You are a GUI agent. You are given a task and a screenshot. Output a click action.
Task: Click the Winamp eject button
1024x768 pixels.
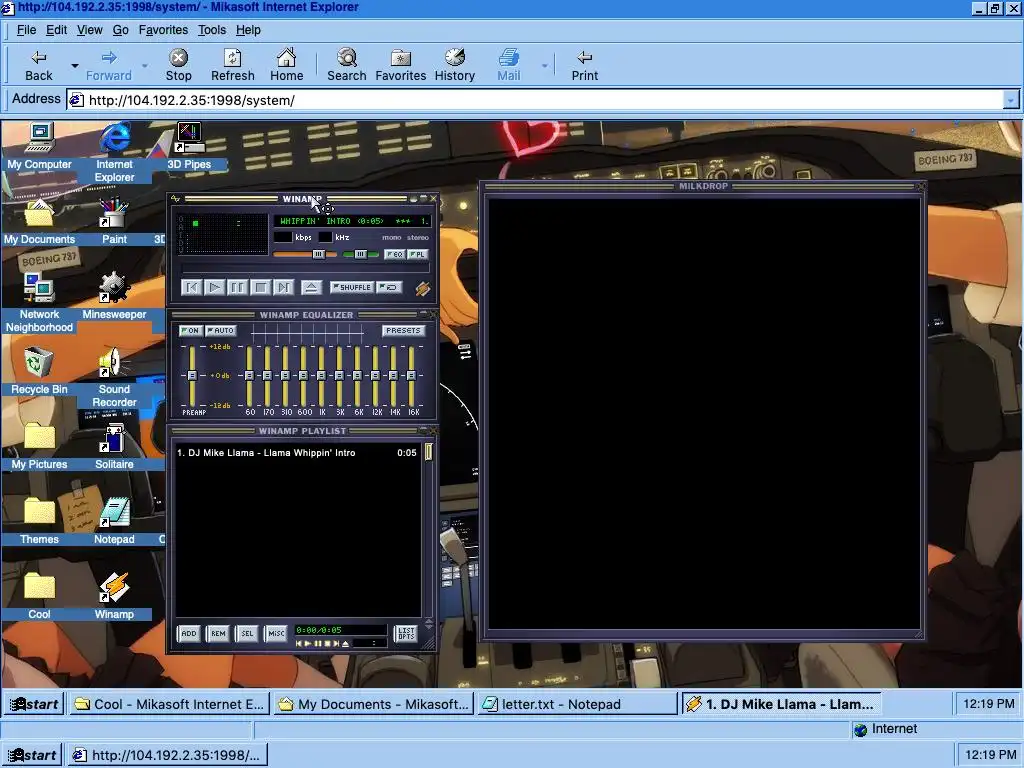[312, 287]
